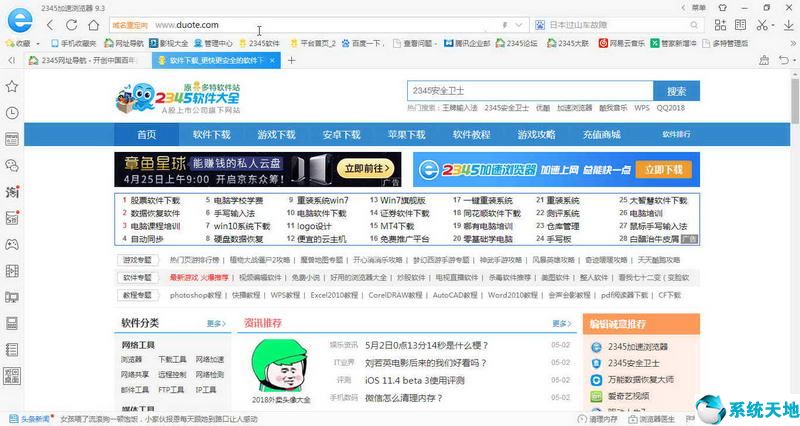
Task: Click the undo closed-tab arrow icon
Action: click(x=784, y=60)
